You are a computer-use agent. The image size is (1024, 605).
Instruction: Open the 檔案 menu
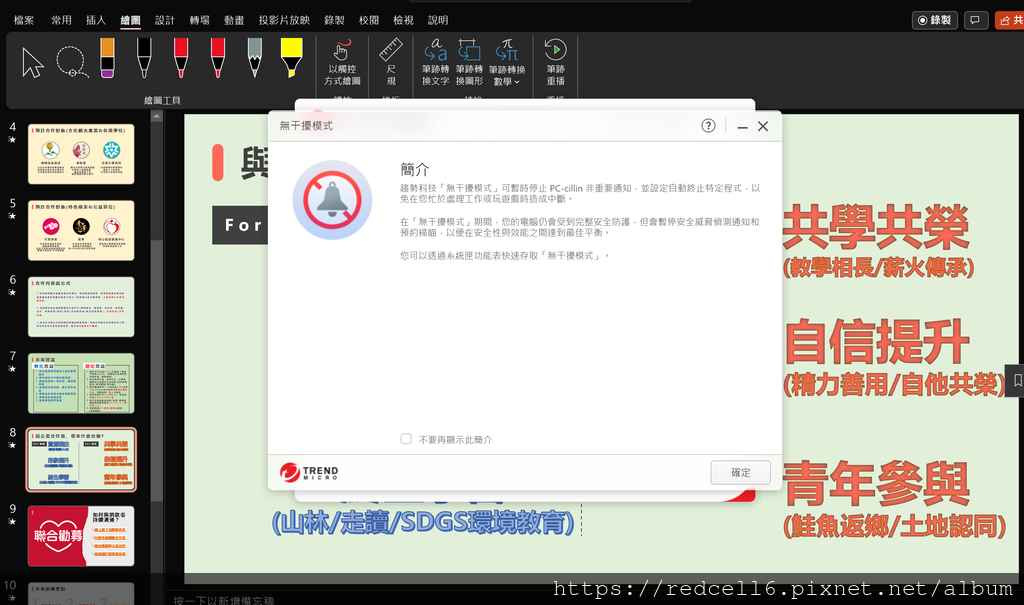click(24, 20)
